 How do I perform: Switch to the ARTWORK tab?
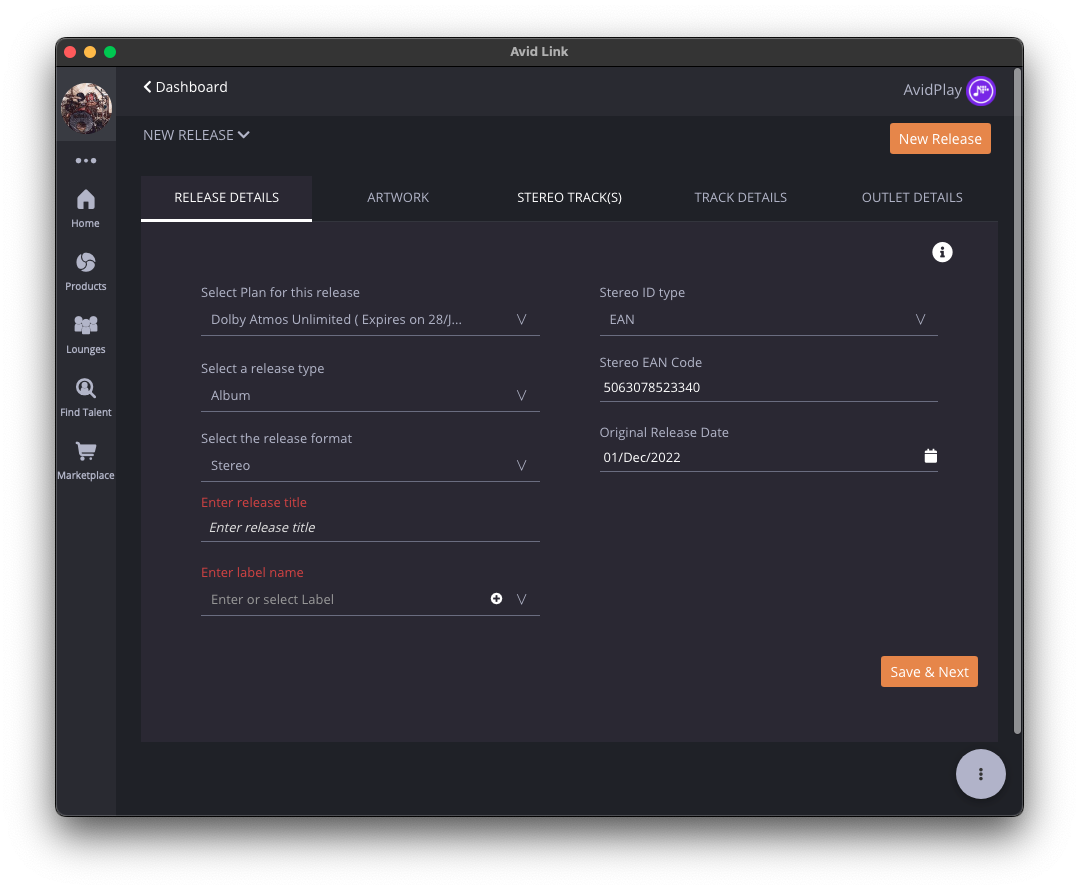coord(398,197)
